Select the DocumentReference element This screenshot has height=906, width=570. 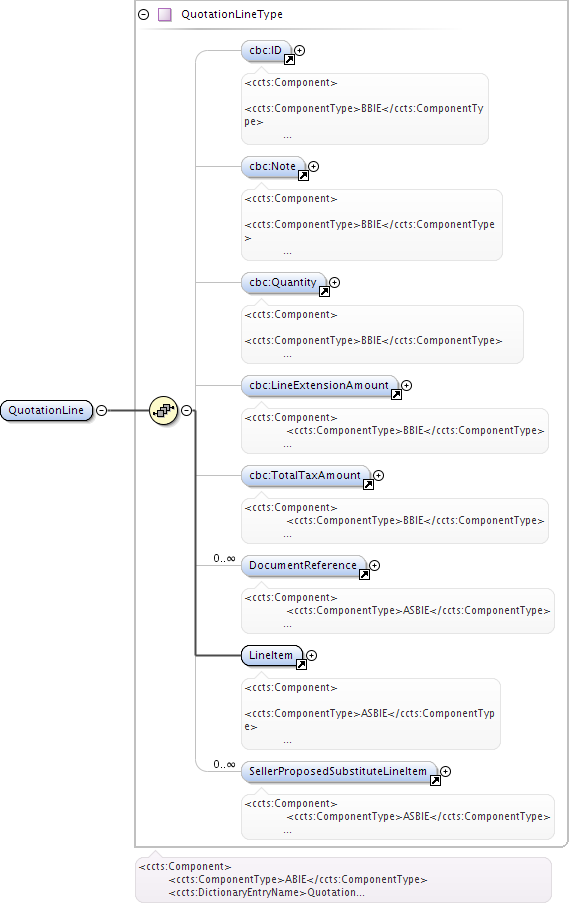303,566
